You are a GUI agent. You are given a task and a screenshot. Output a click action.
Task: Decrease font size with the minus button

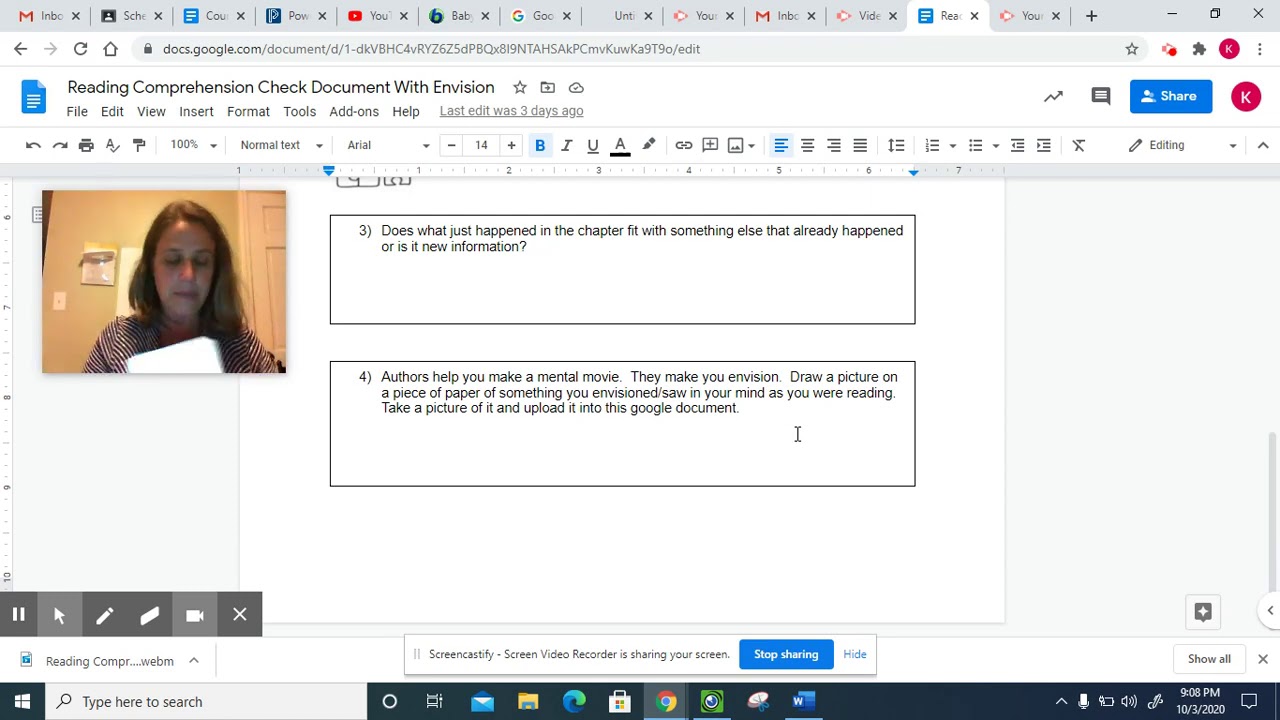(x=451, y=145)
